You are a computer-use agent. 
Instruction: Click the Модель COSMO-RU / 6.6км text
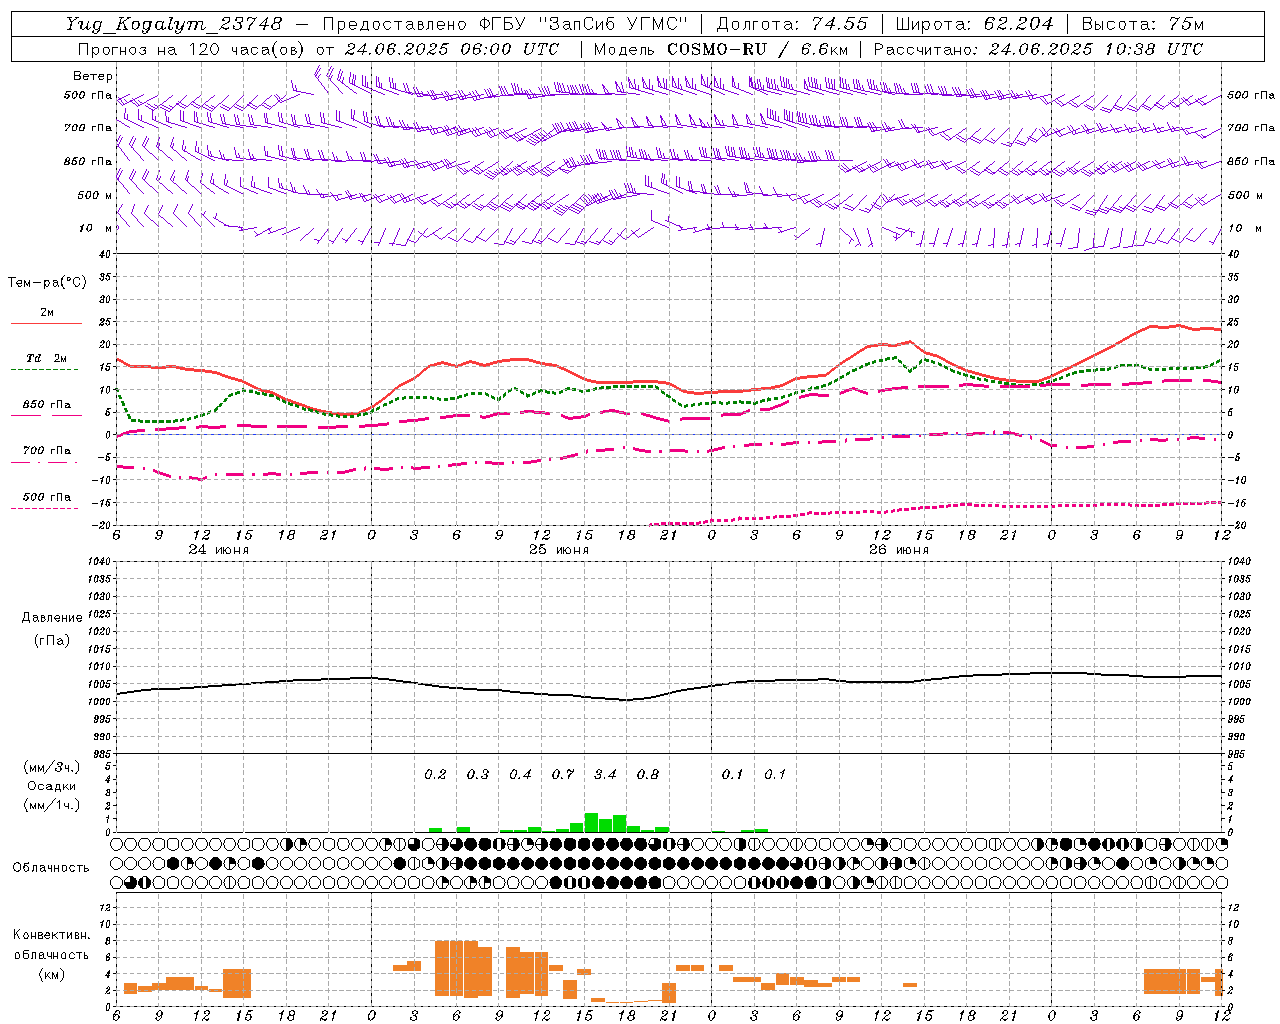click(721, 49)
